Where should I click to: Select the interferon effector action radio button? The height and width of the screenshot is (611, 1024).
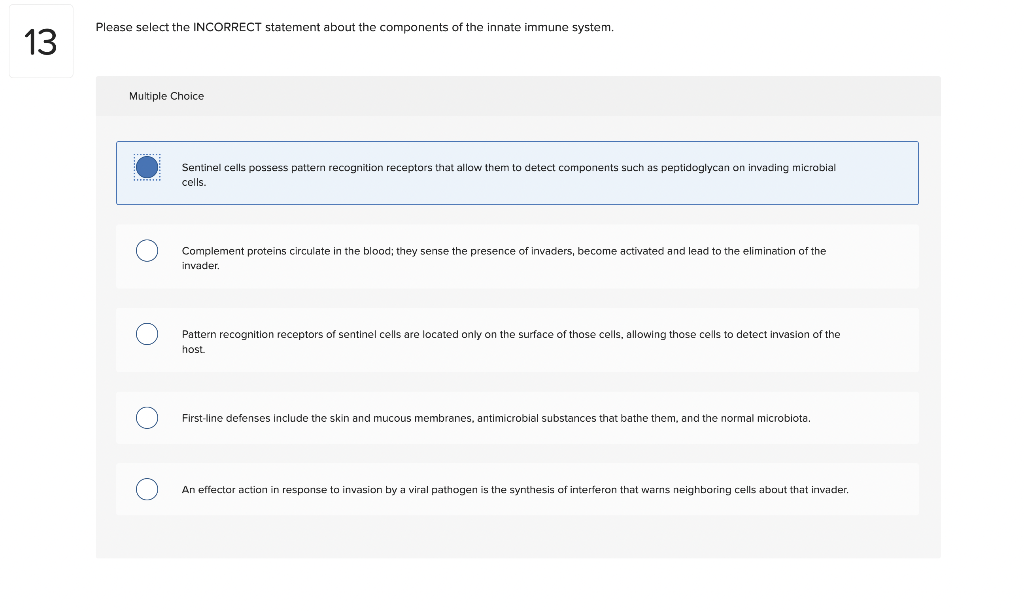[x=147, y=489]
